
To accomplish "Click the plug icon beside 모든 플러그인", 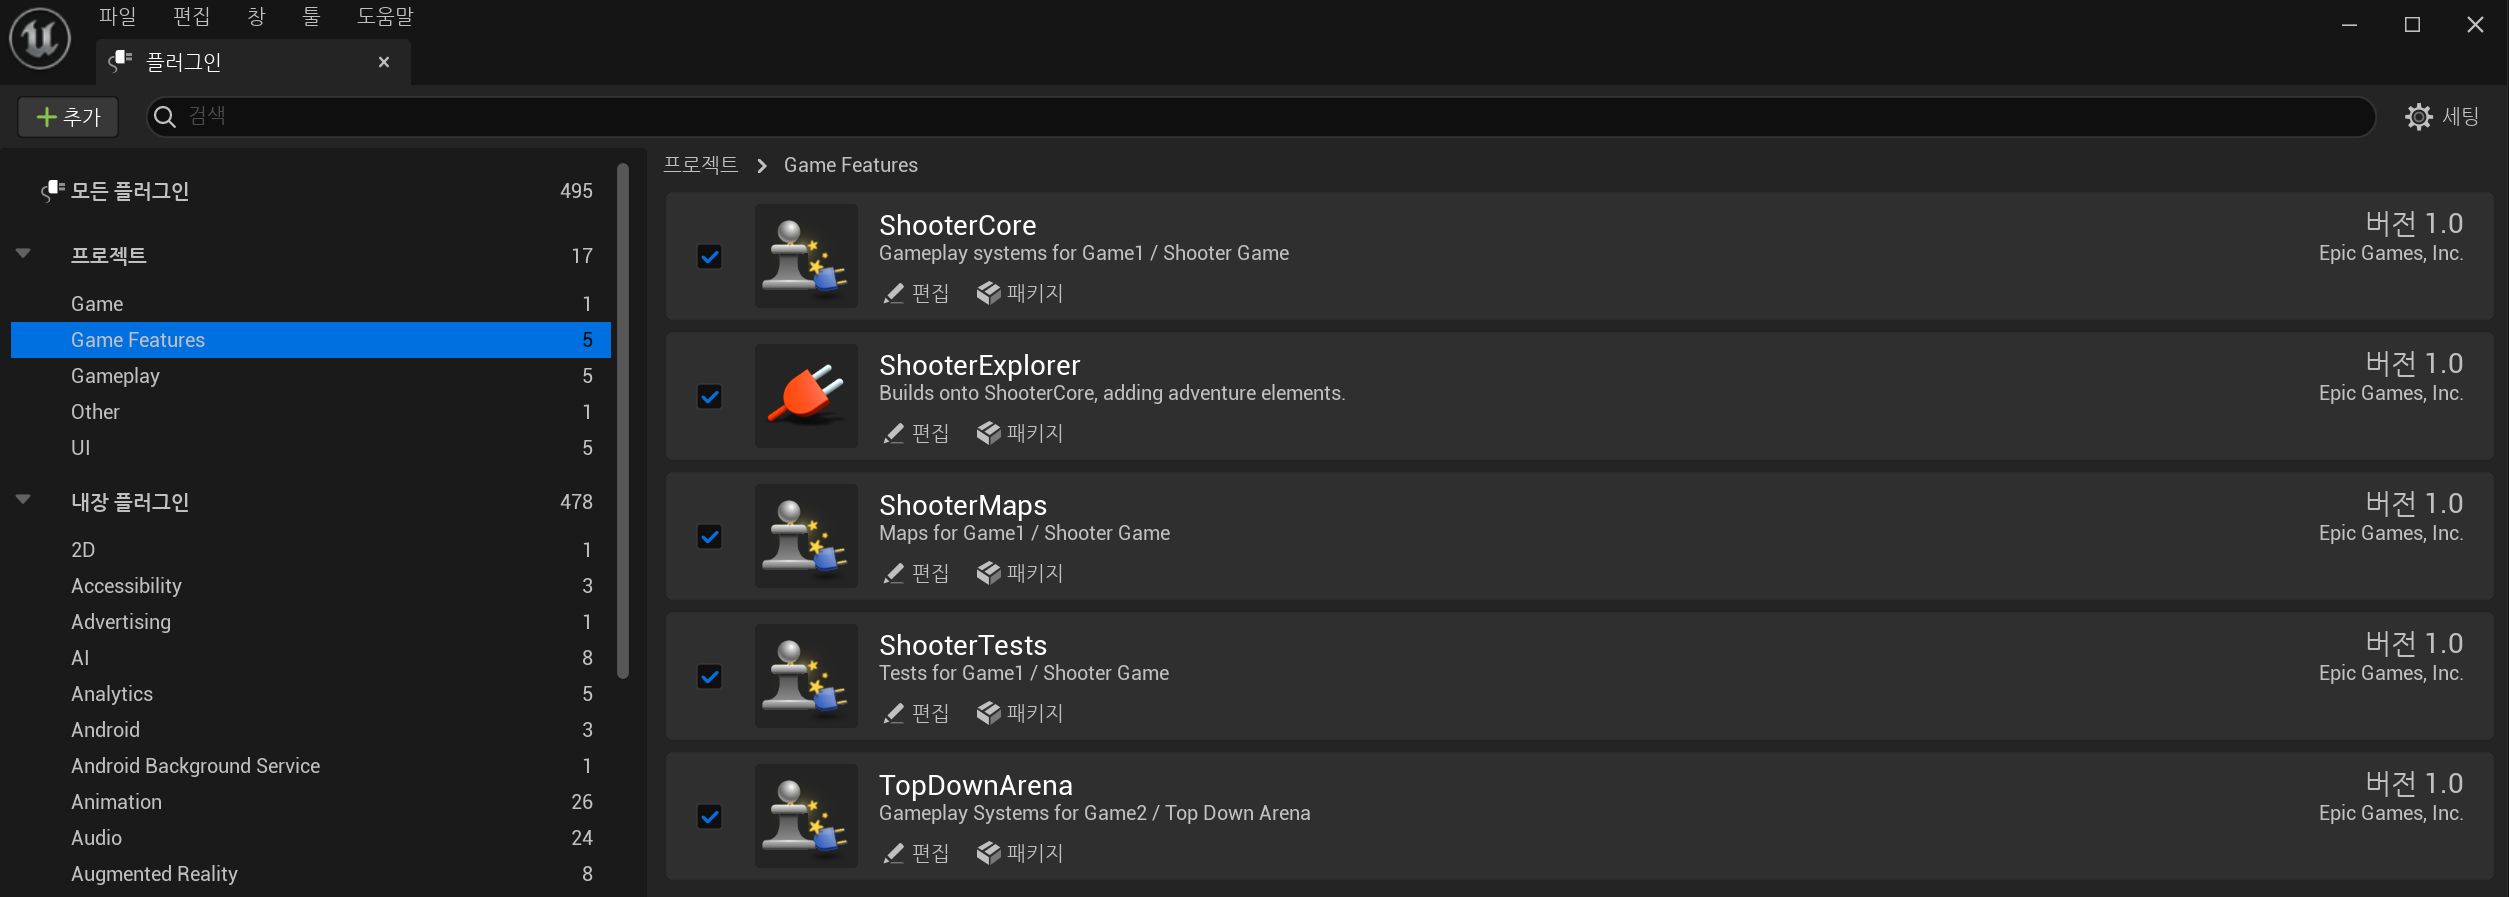I will [x=52, y=190].
